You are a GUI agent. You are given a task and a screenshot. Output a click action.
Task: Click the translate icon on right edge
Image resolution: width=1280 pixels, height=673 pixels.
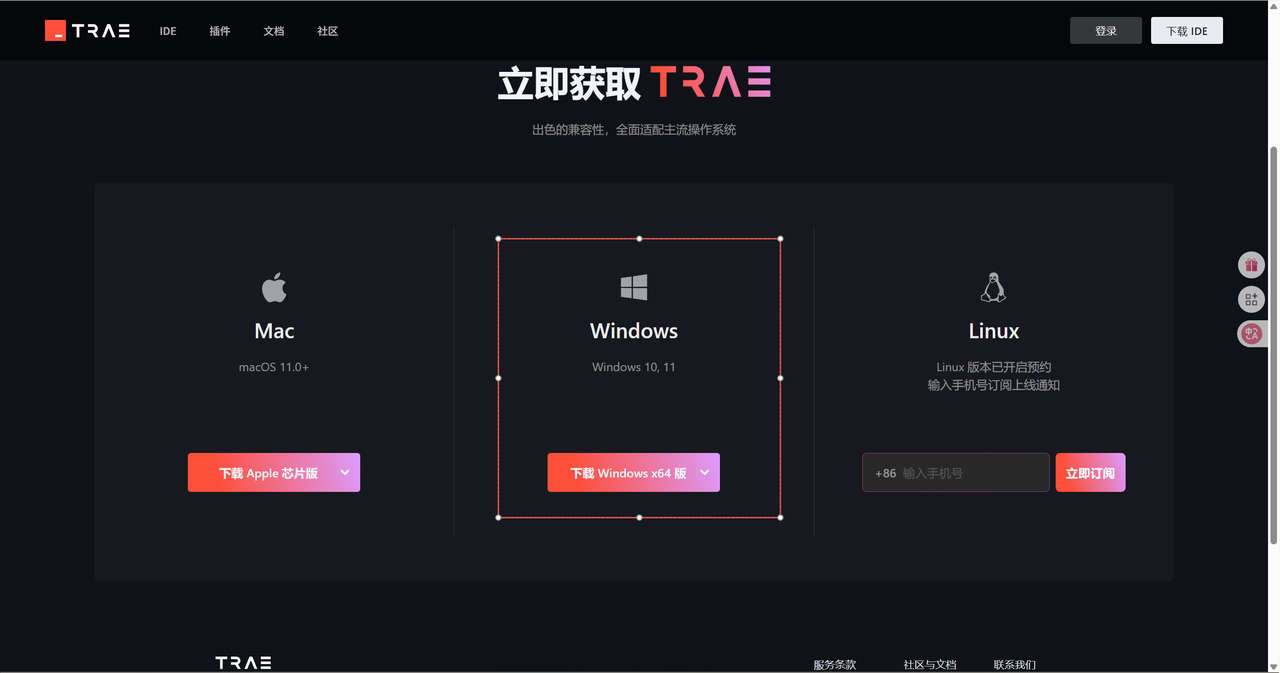(1251, 333)
